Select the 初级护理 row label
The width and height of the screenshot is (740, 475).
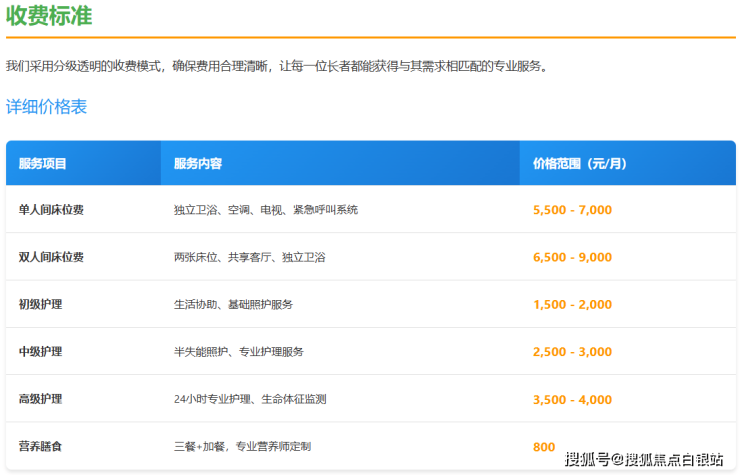click(x=40, y=304)
